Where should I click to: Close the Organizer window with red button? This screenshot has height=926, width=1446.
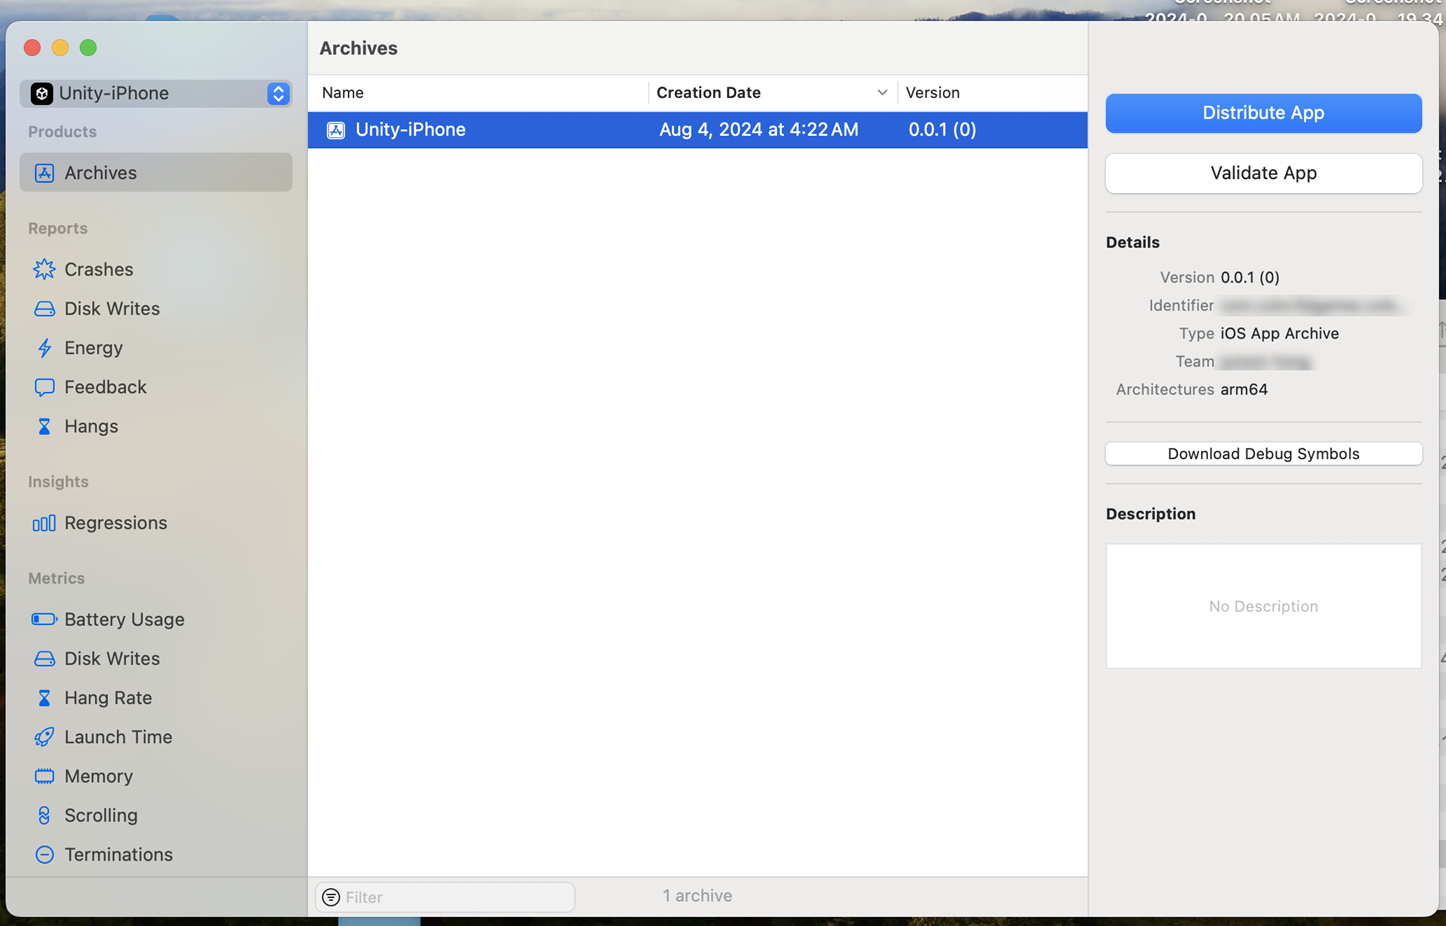pyautogui.click(x=32, y=47)
